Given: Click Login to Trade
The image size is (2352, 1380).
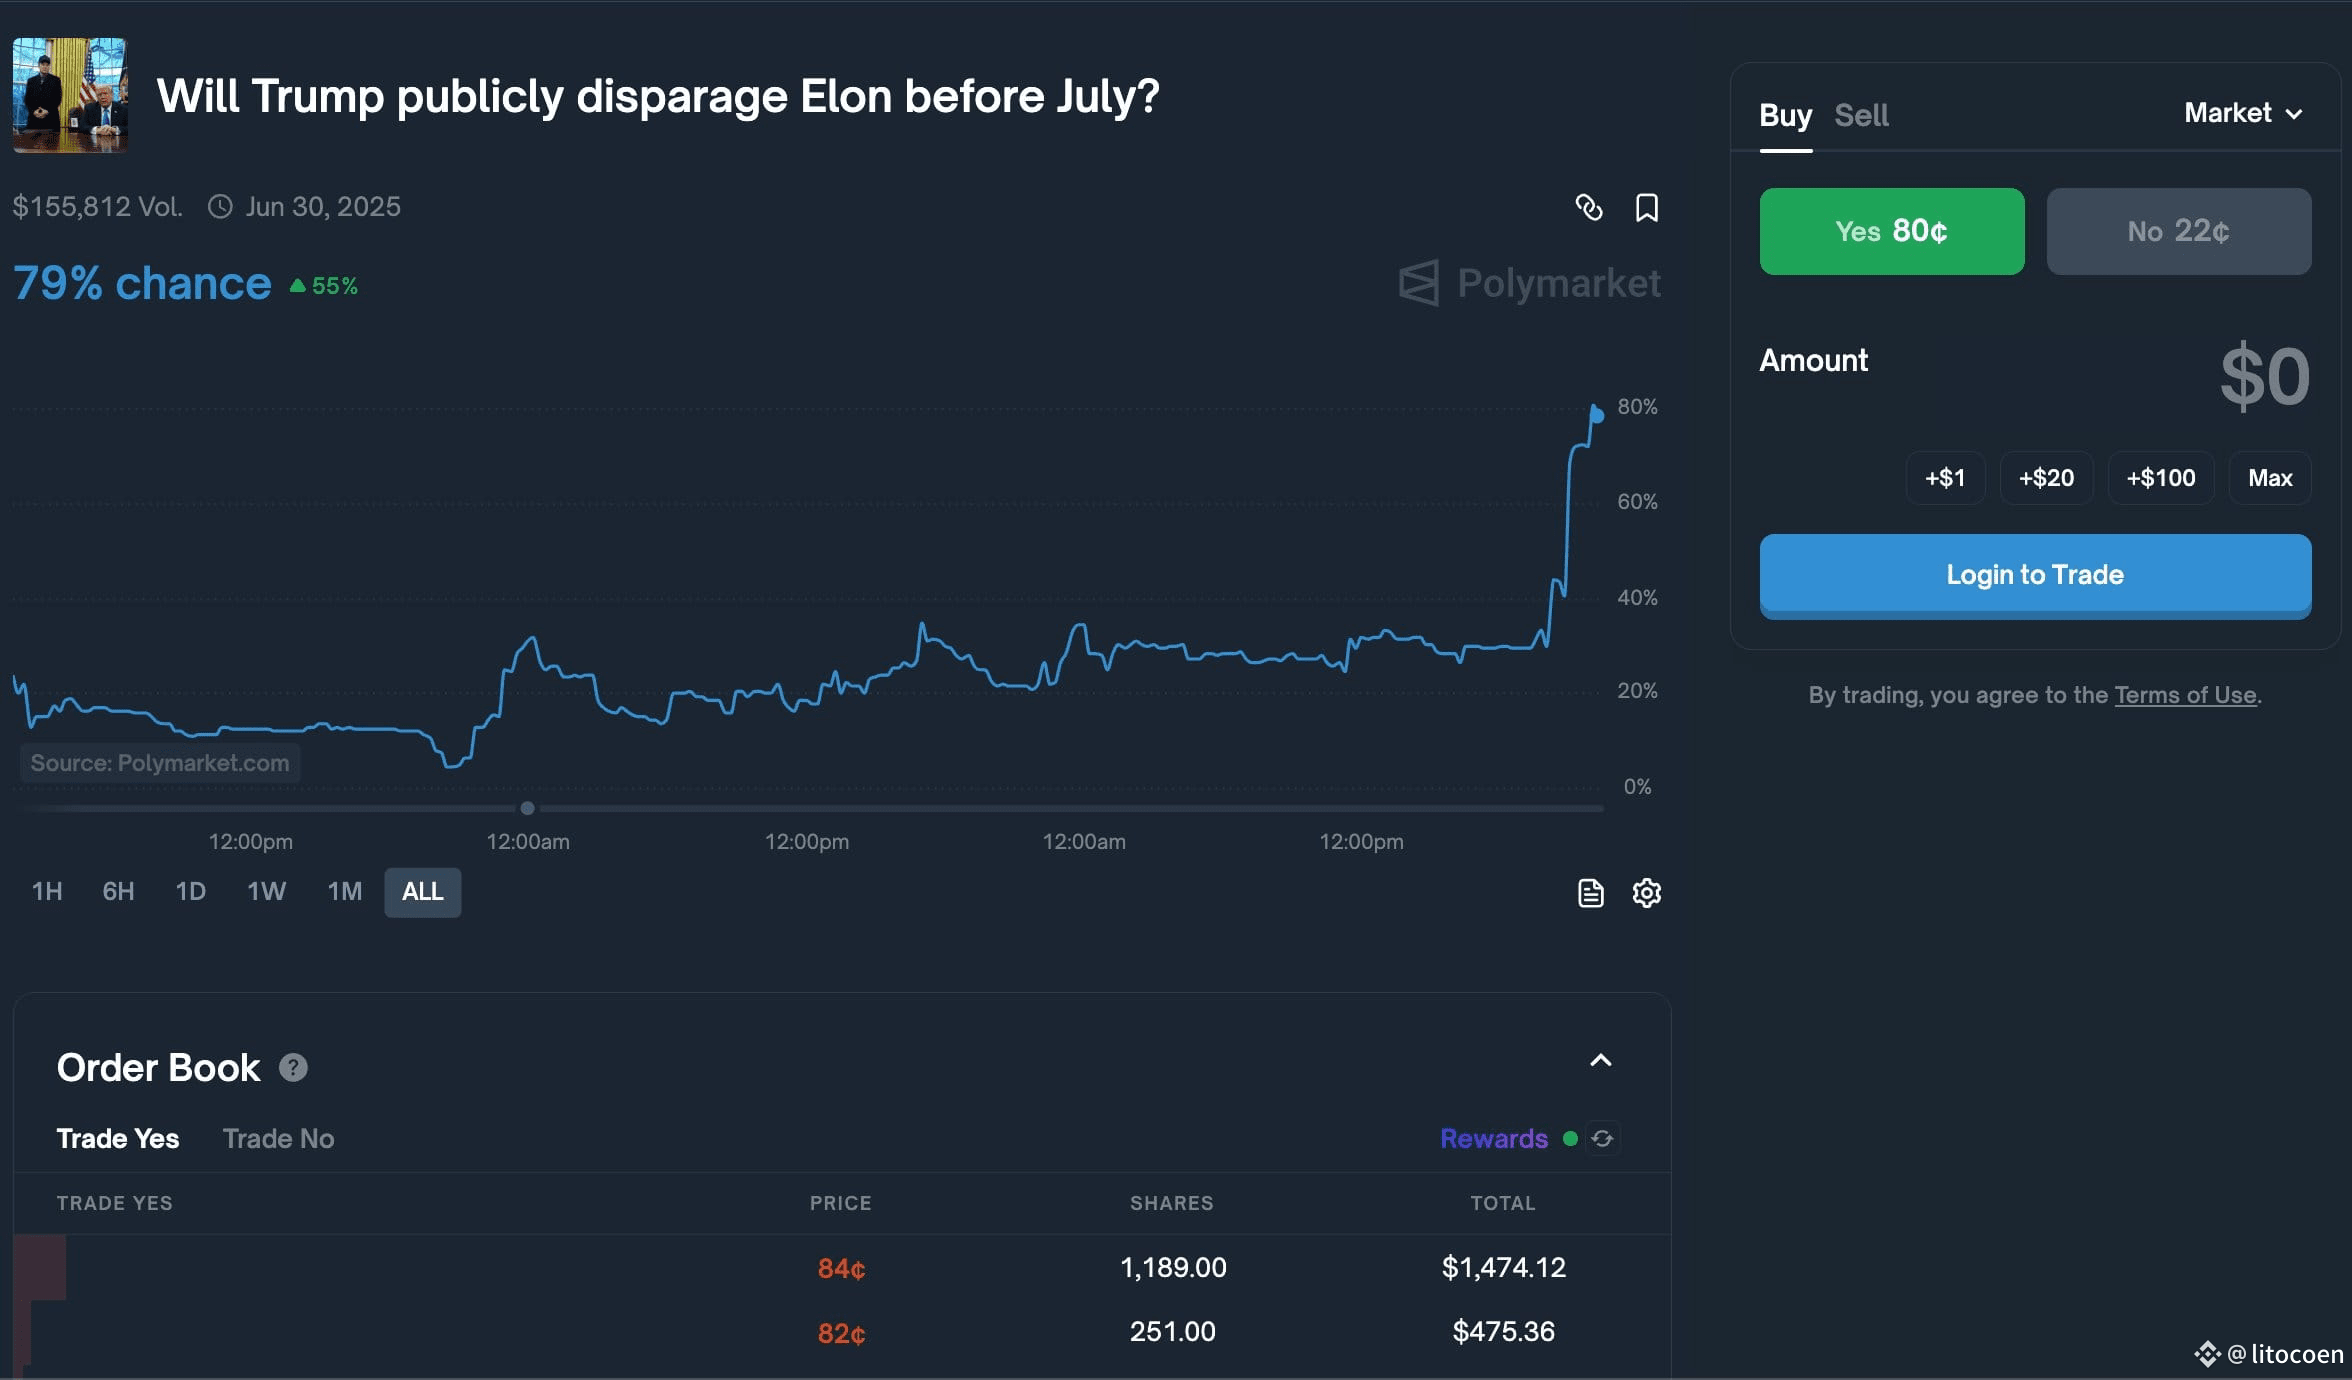Looking at the screenshot, I should [2035, 575].
